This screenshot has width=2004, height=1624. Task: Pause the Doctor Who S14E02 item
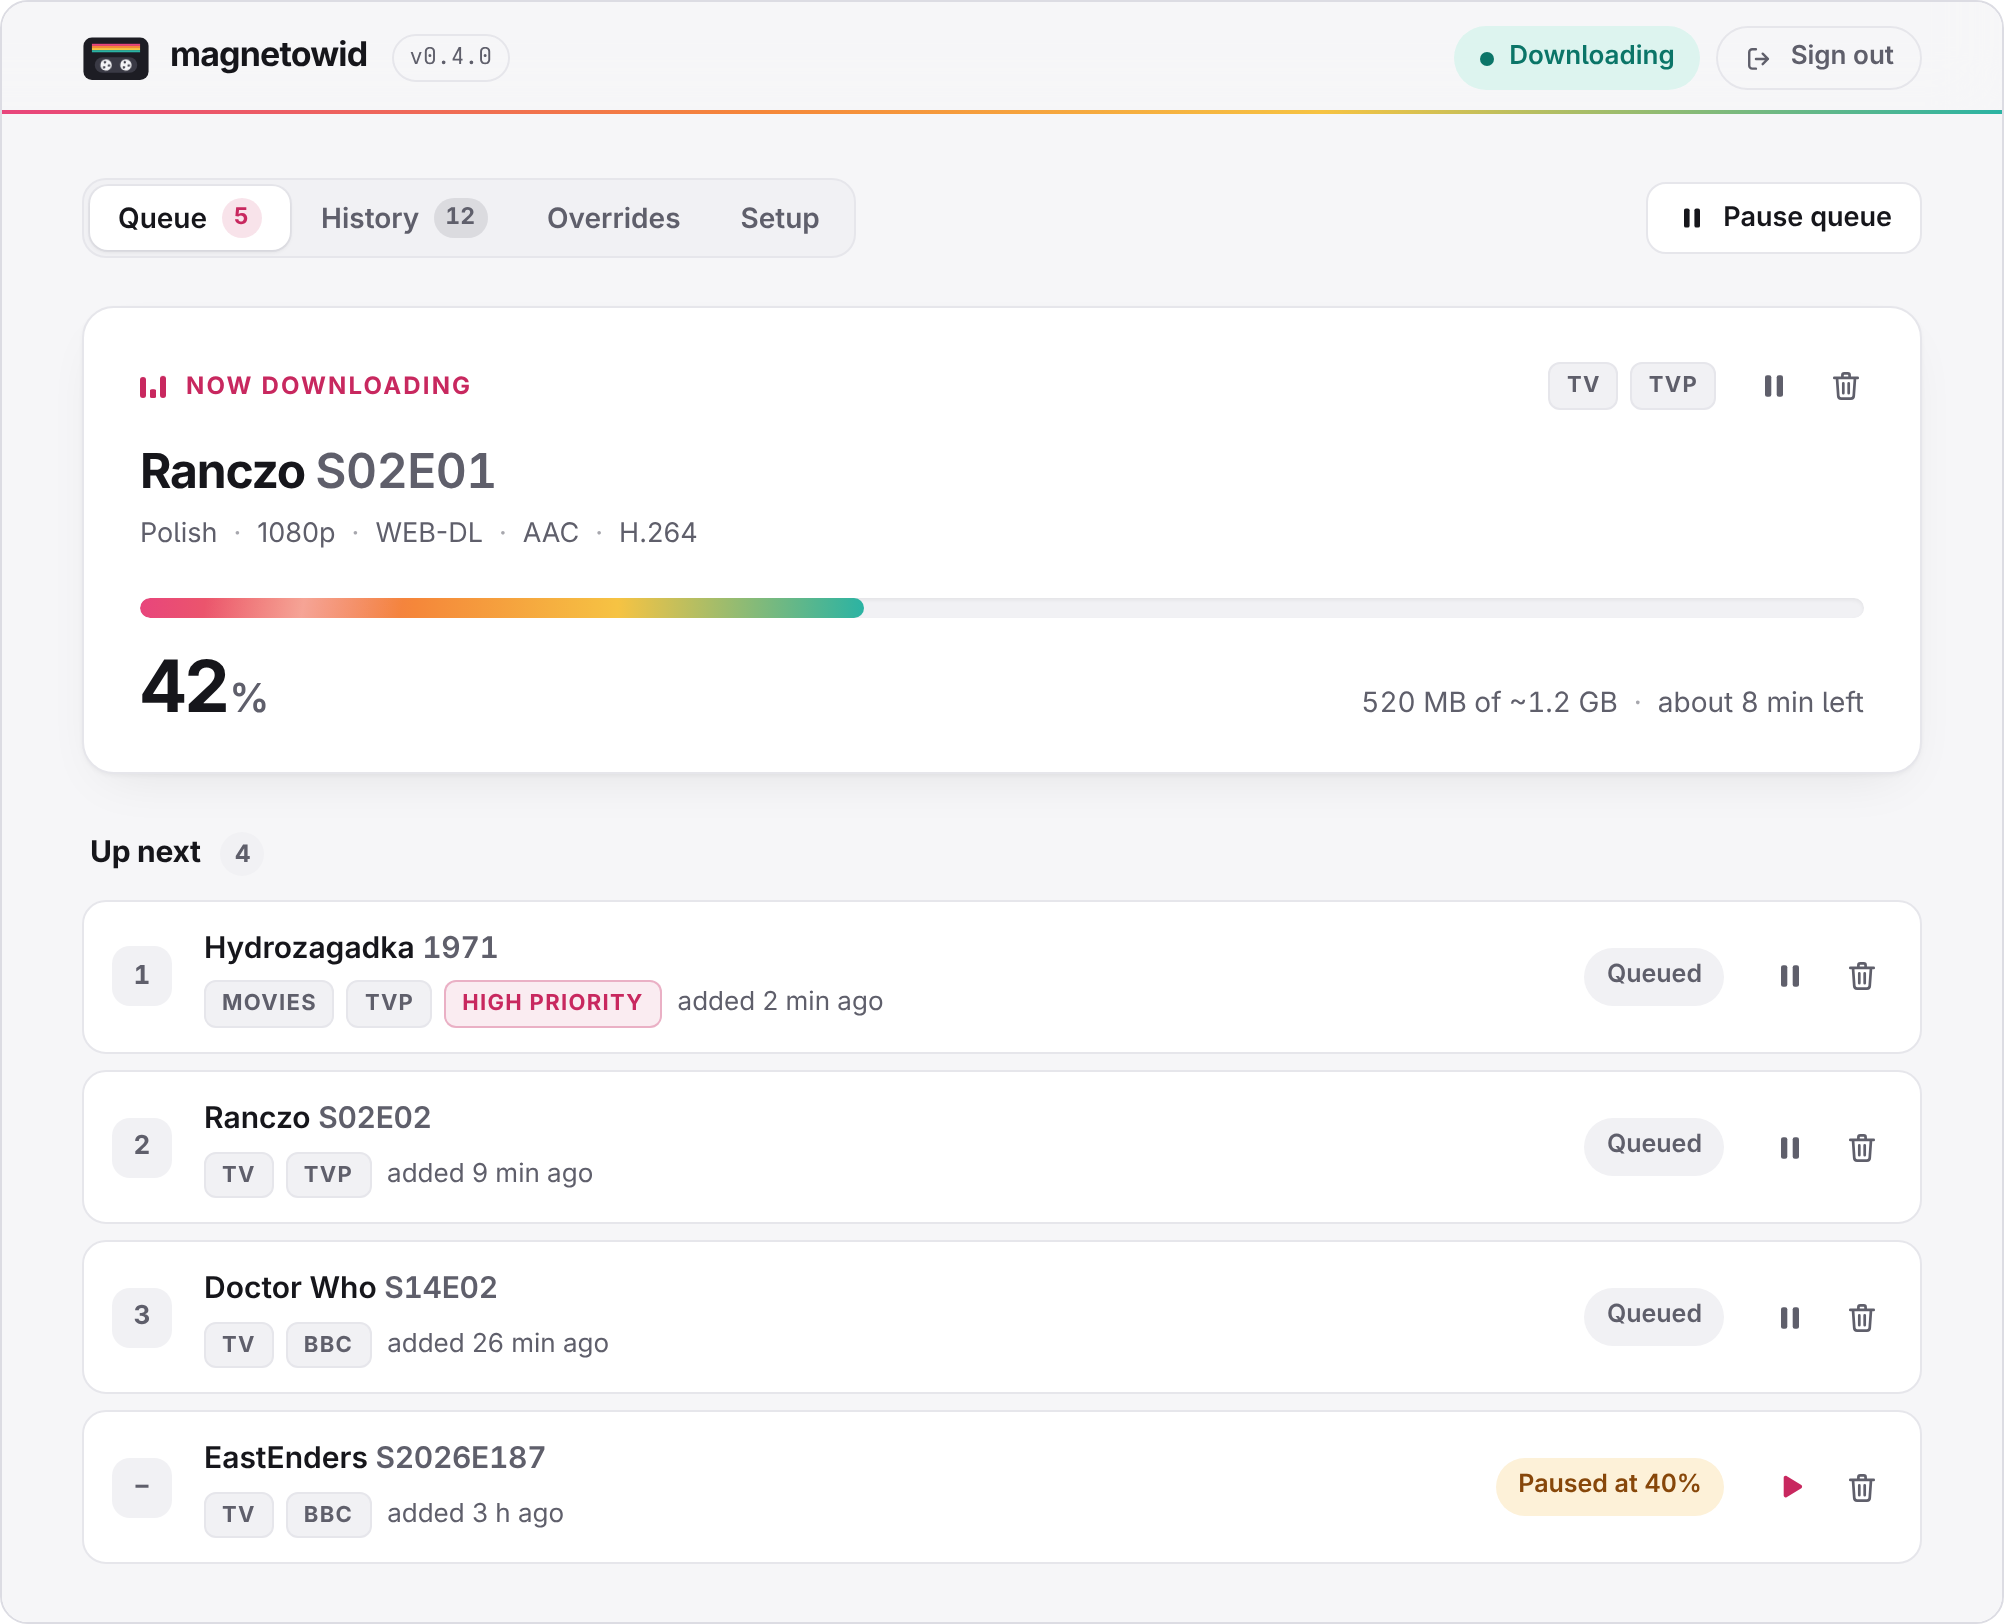[x=1790, y=1317]
